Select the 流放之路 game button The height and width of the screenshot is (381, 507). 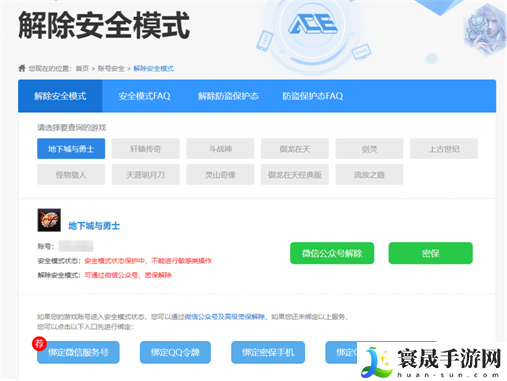pos(369,174)
